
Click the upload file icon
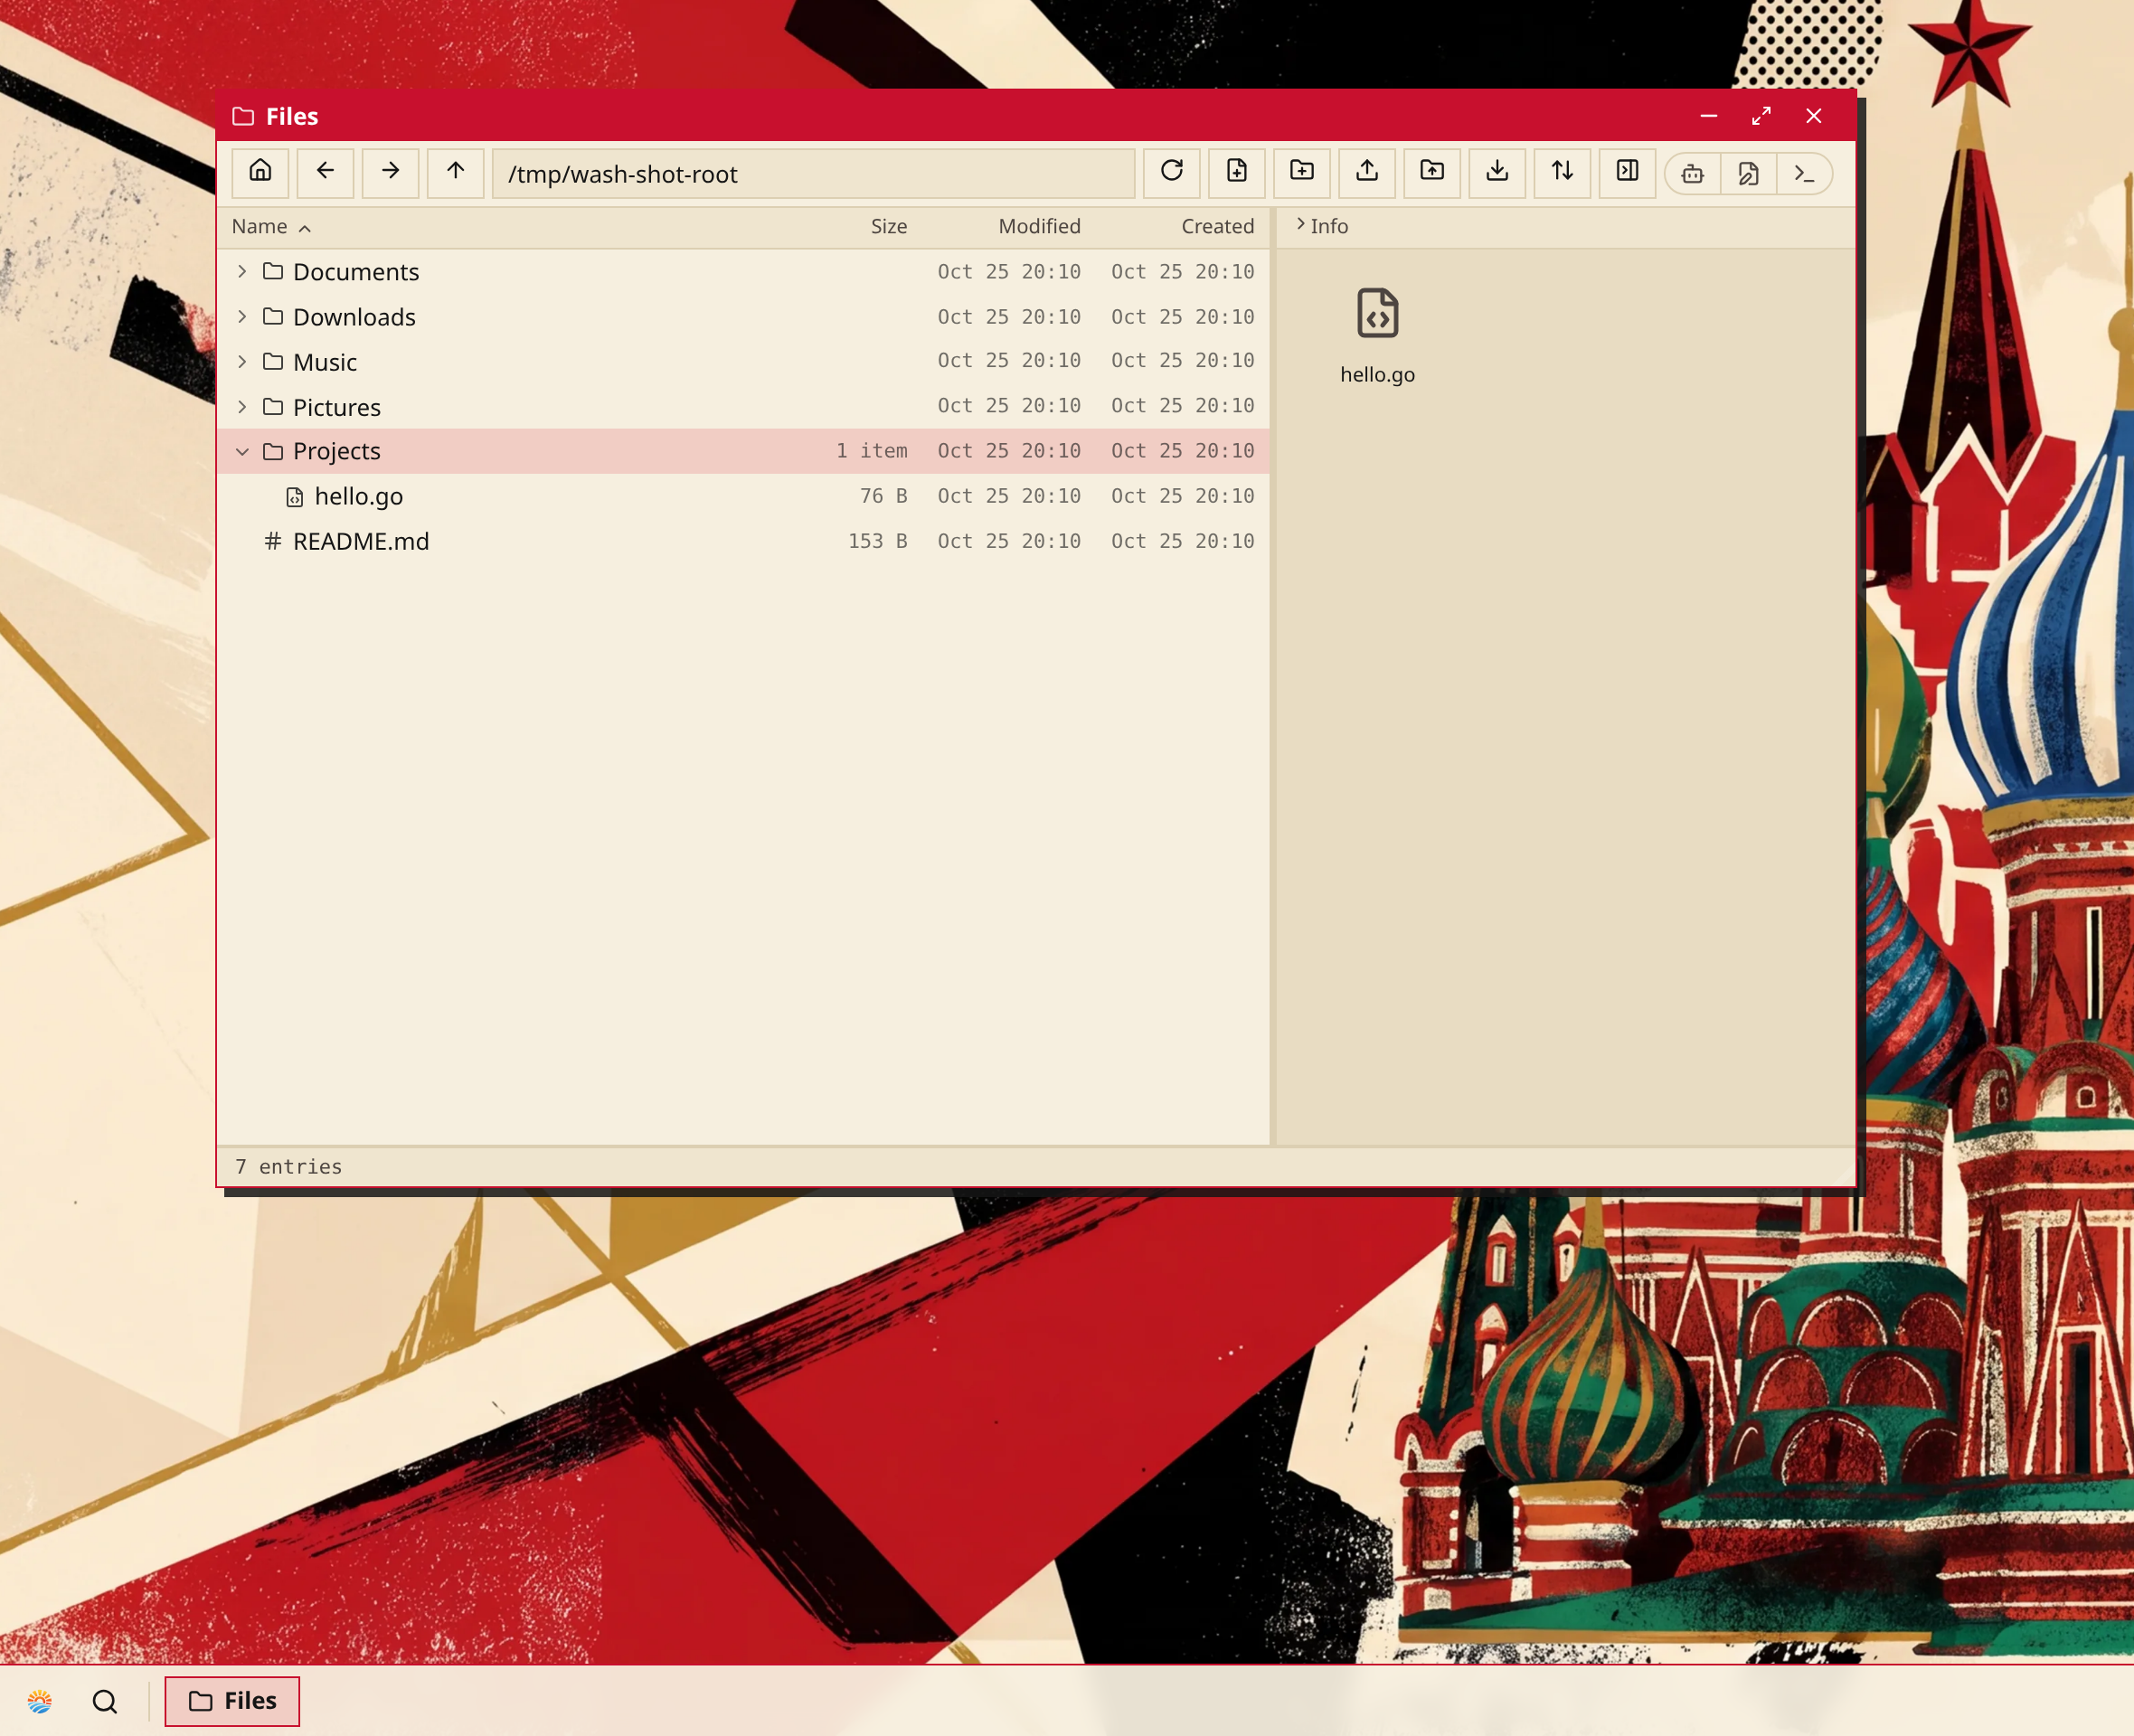[1367, 173]
